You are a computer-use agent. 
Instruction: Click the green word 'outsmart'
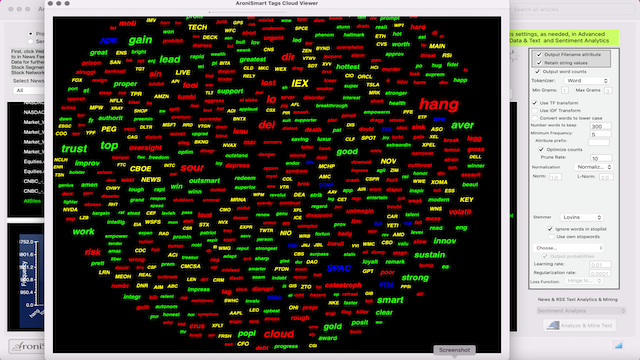(x=204, y=180)
